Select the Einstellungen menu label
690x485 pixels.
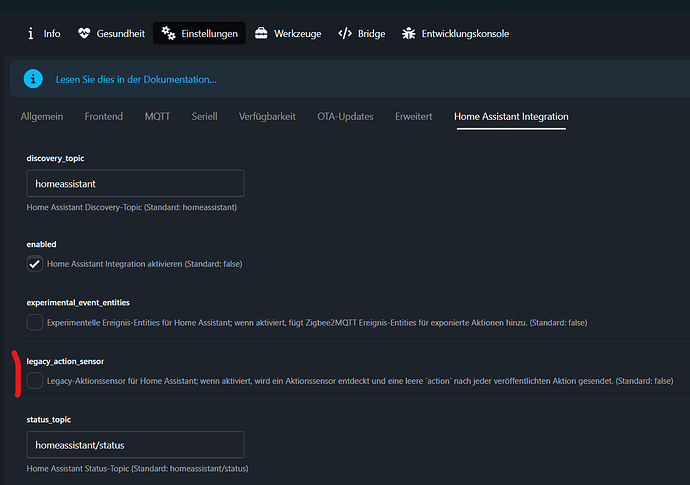coord(209,34)
